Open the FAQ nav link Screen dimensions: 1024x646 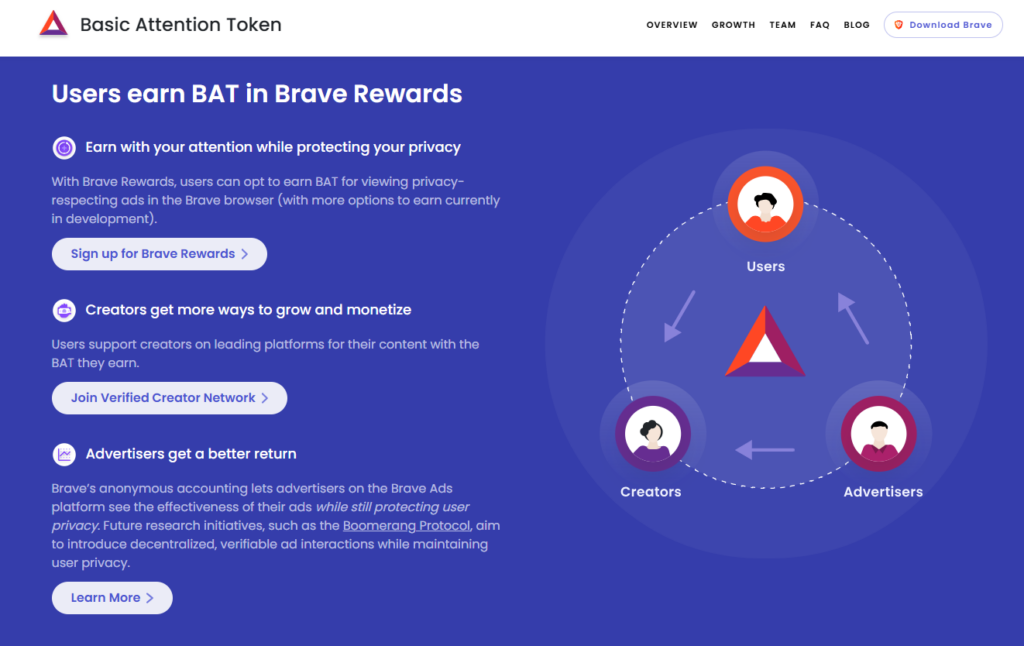pos(820,25)
